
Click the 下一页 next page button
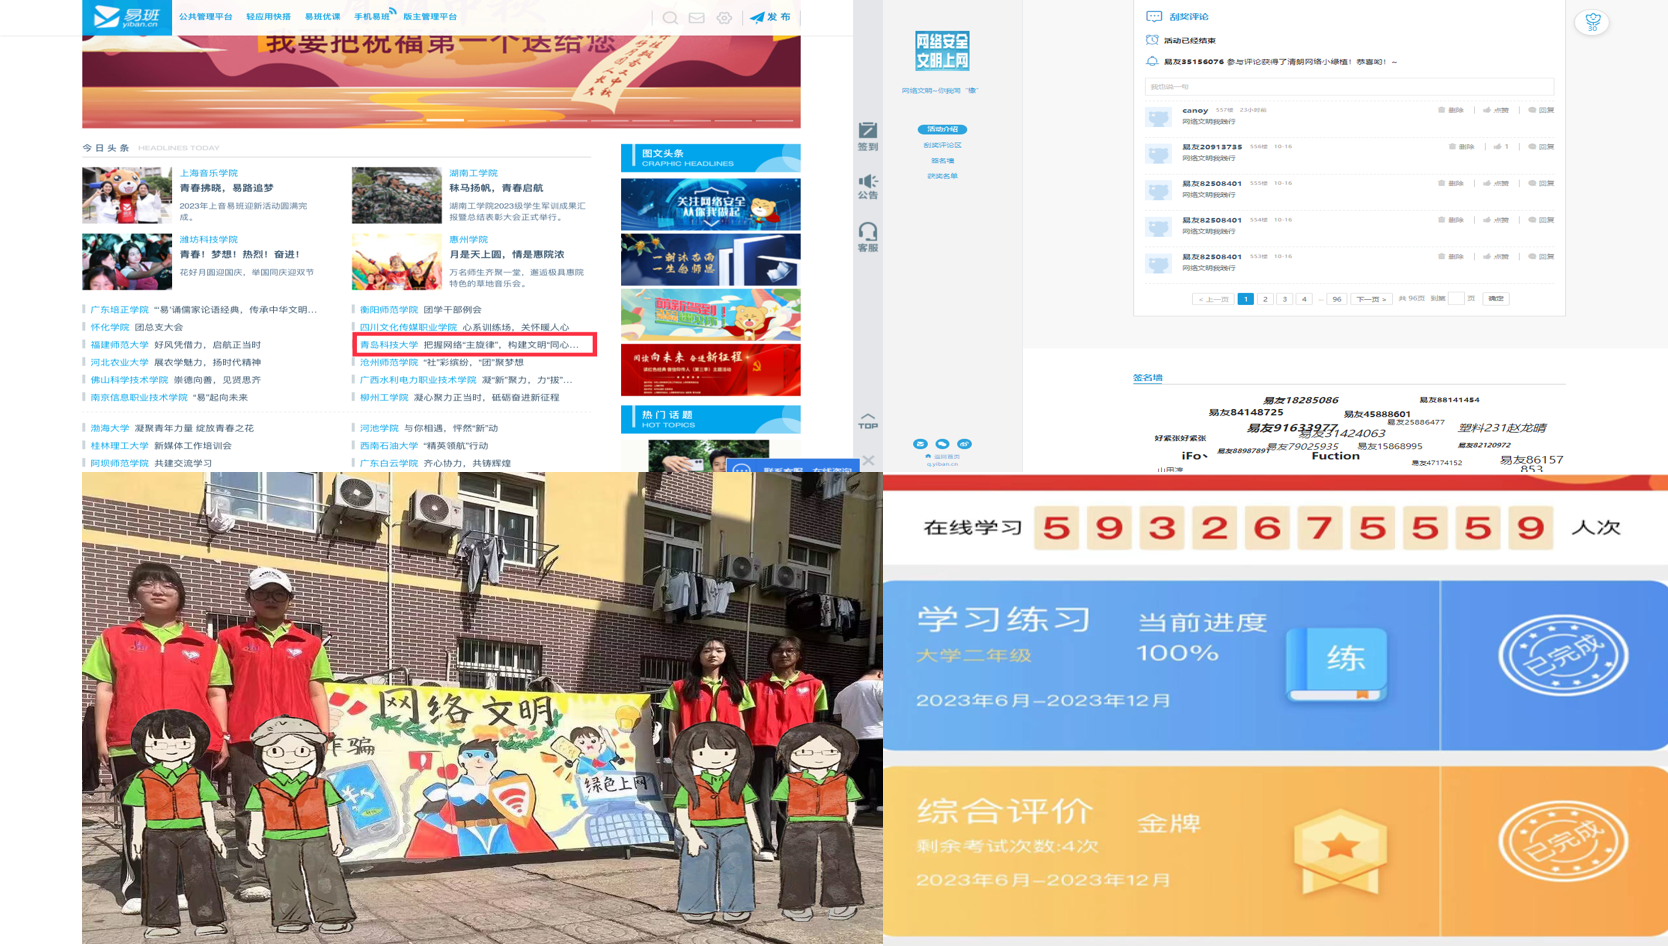pyautogui.click(x=1370, y=299)
